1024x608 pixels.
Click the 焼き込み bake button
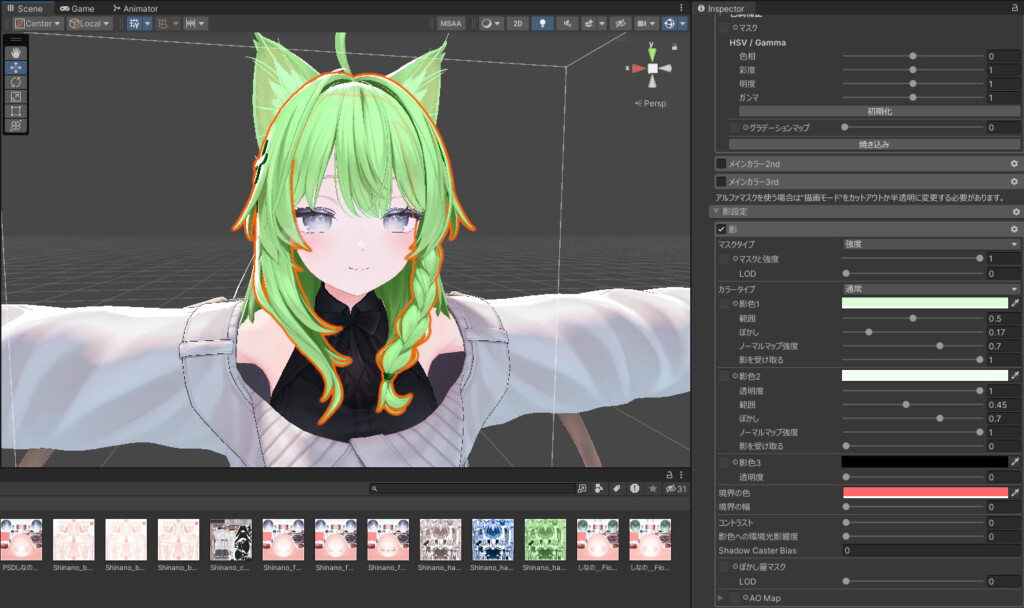[x=874, y=144]
